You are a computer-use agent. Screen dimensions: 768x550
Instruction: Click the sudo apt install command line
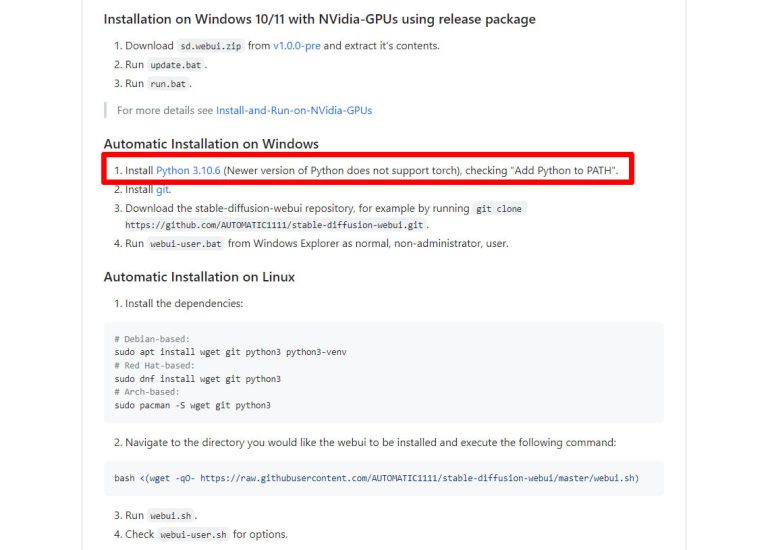pos(230,352)
